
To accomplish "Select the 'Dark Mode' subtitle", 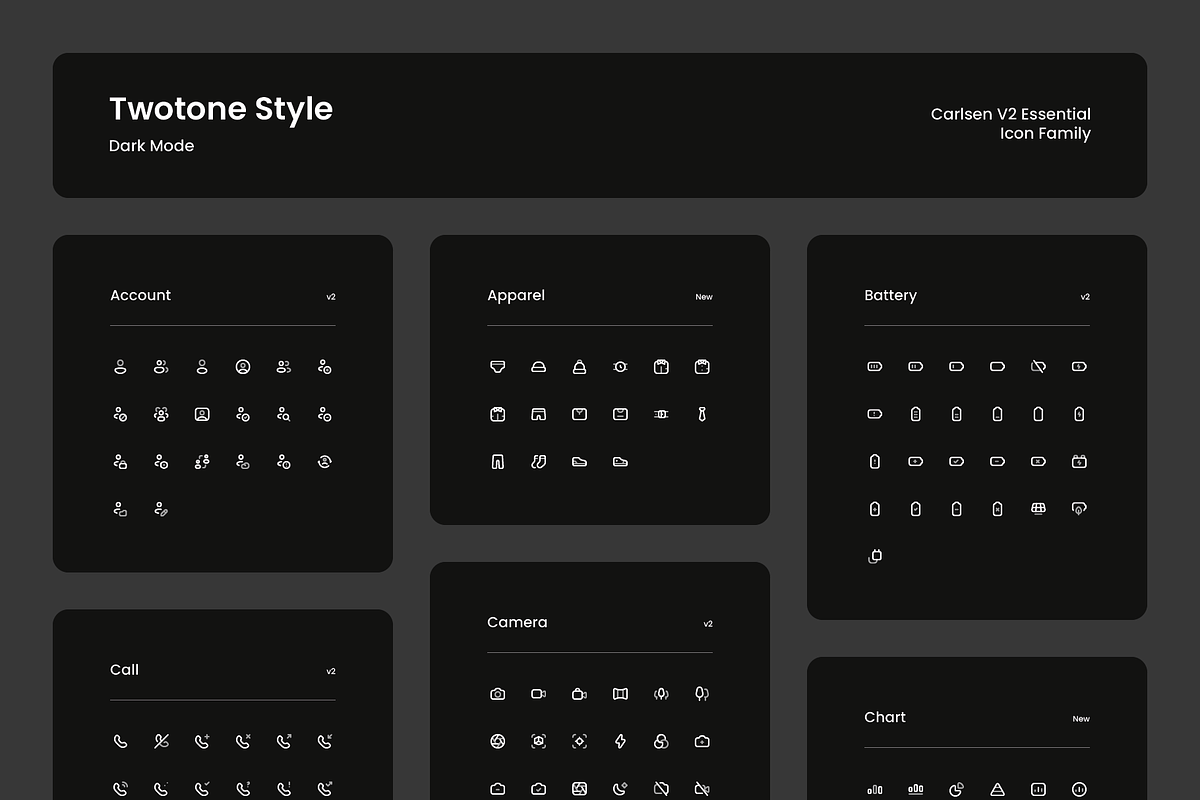I will point(151,146).
